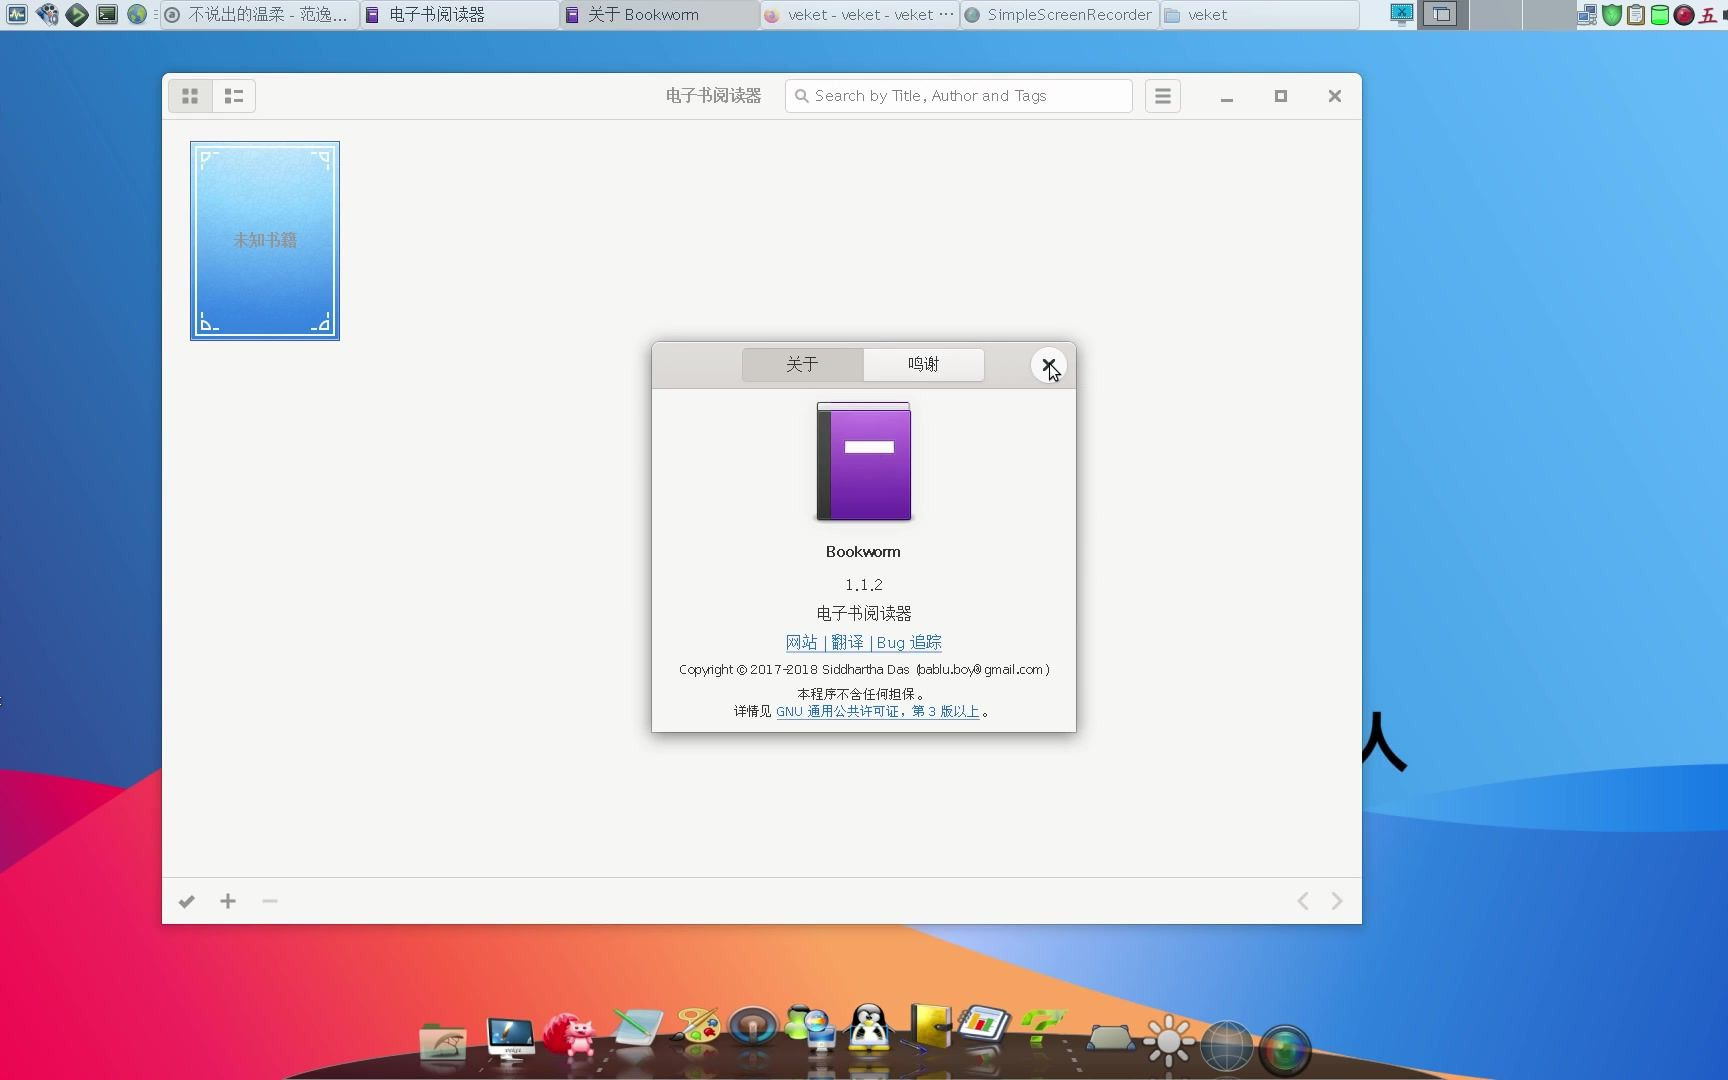Open yellow organizer book dock icon
The image size is (1728, 1080).
929,1028
